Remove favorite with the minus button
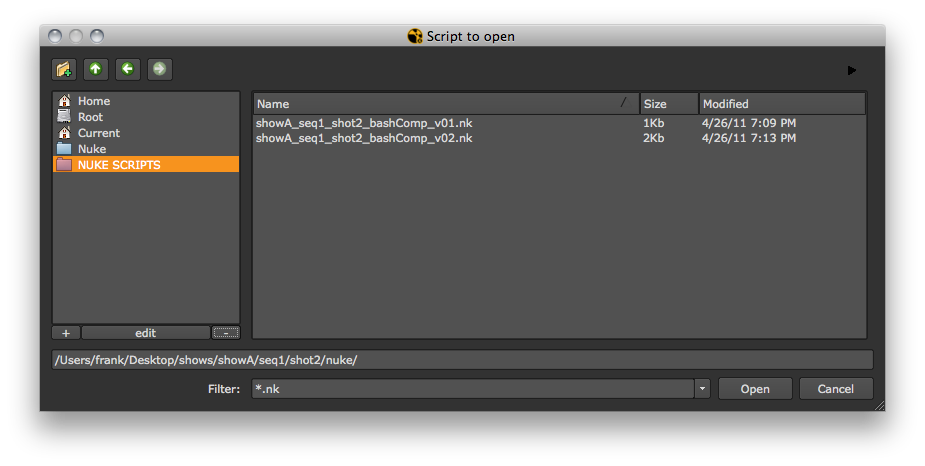 click(226, 333)
